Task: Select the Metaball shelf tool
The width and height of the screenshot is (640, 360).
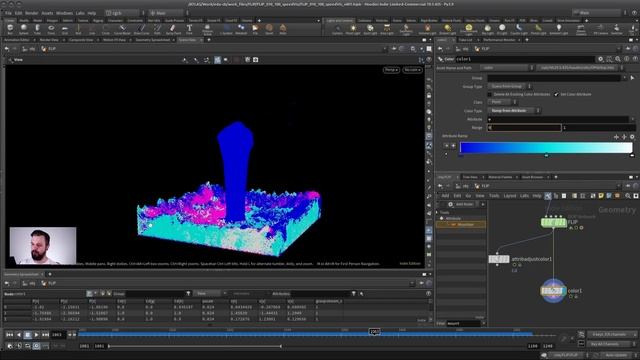Action: click(x=241, y=29)
